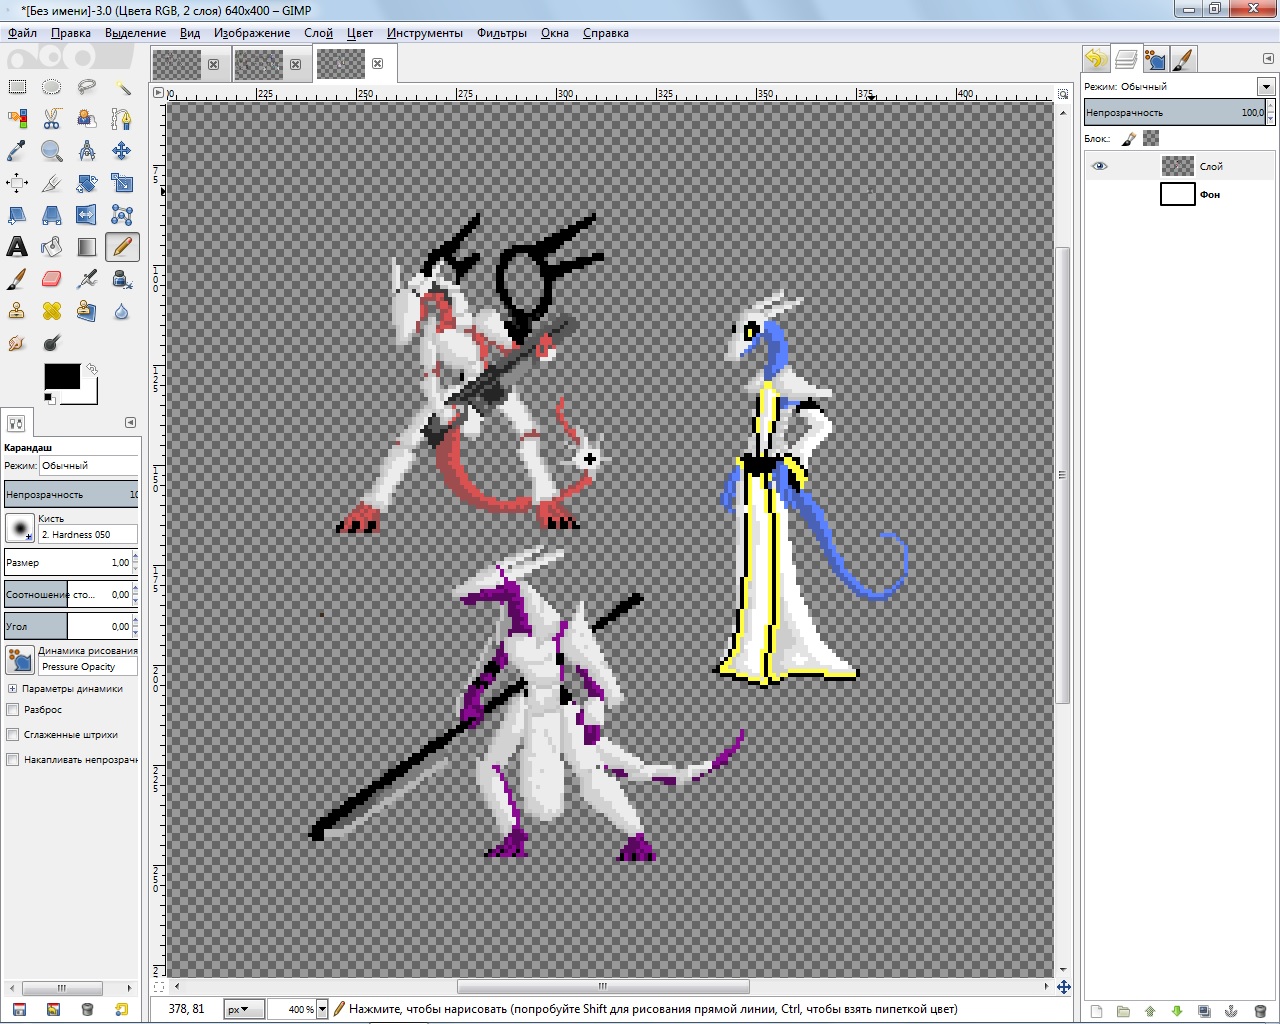
Task: Select the Paintbrush tool in toolbox
Action: (x=17, y=279)
